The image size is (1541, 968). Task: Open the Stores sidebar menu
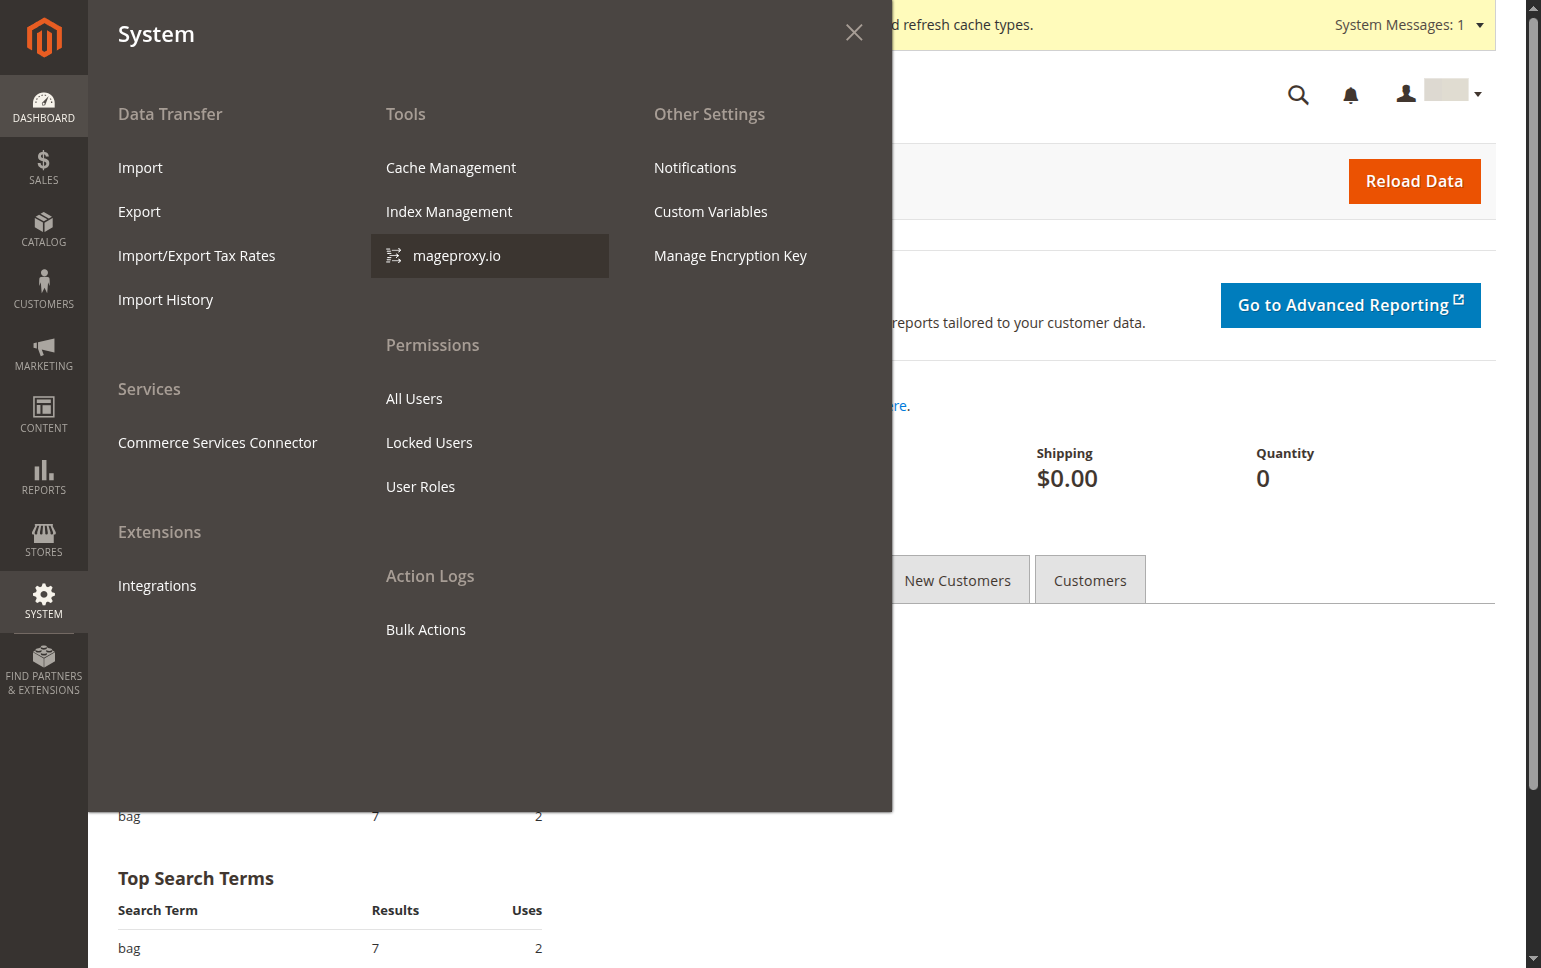click(x=44, y=540)
